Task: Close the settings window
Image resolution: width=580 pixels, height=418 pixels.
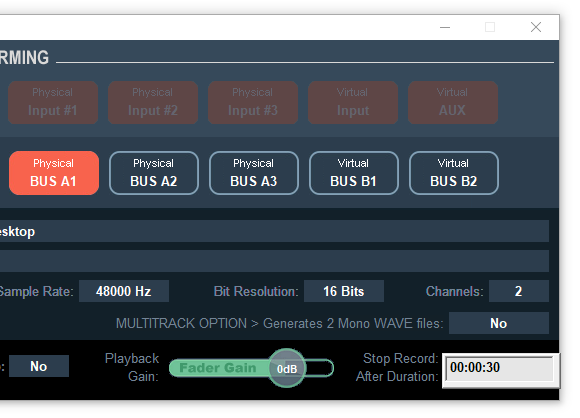Action: point(536,27)
